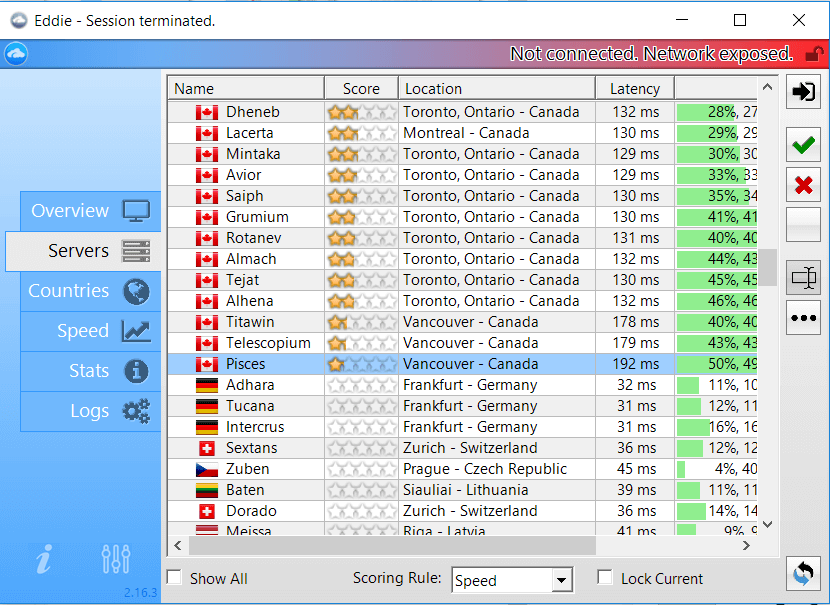830x605 pixels.
Task: Add server to allowlist with green checkmark
Action: pyautogui.click(x=804, y=145)
